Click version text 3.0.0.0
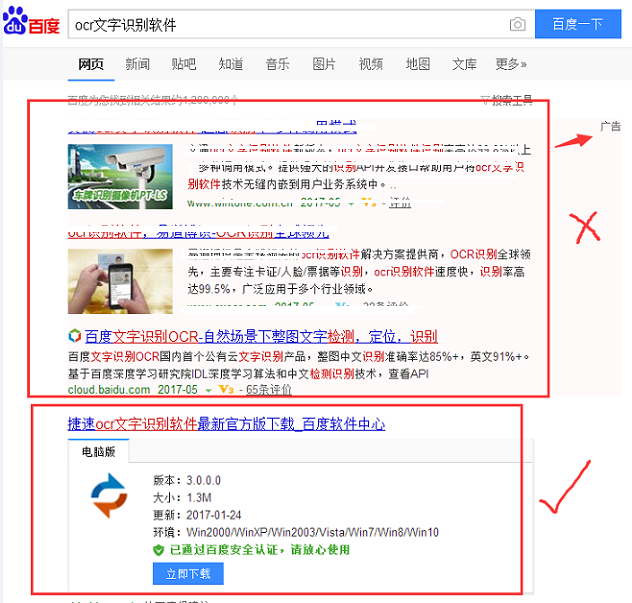 point(204,480)
